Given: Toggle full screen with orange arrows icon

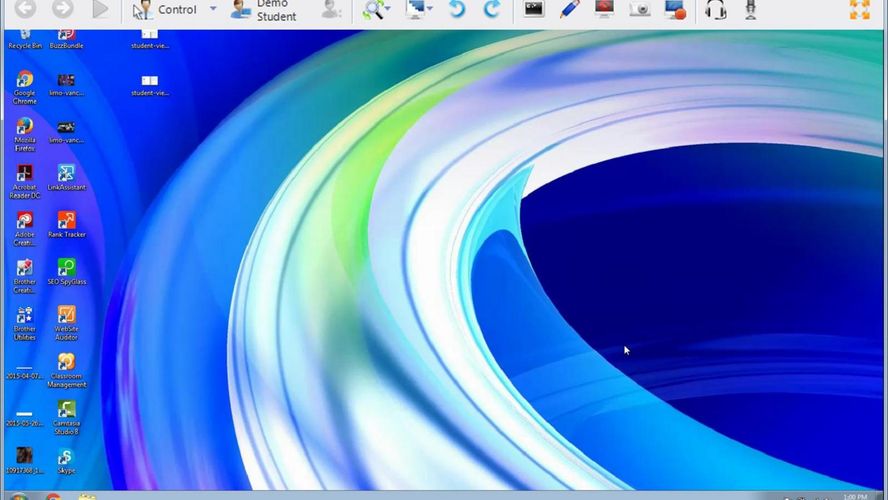Looking at the screenshot, I should click(x=859, y=9).
